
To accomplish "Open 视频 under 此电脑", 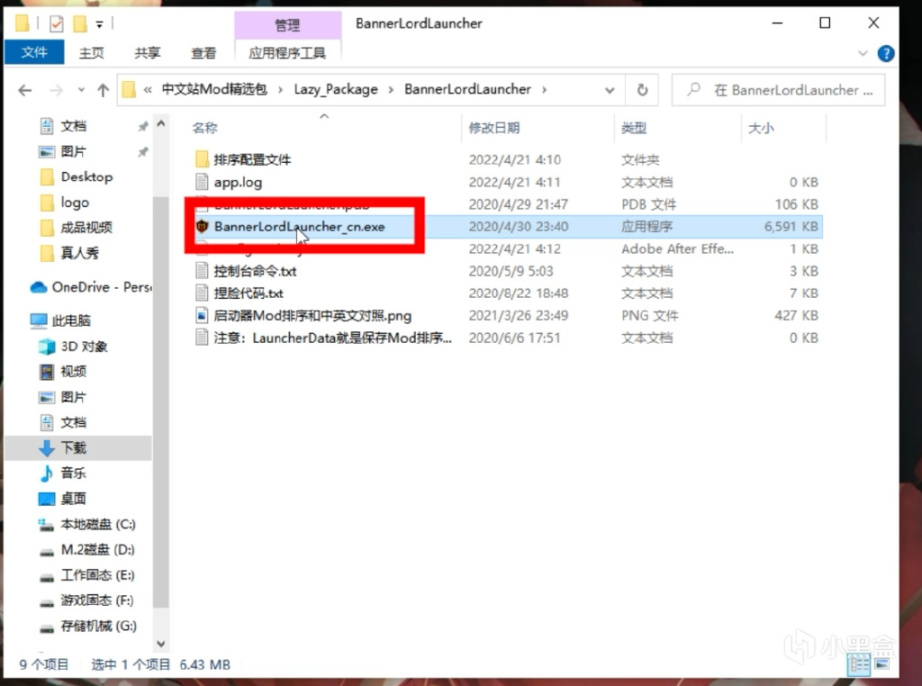I will [x=74, y=371].
